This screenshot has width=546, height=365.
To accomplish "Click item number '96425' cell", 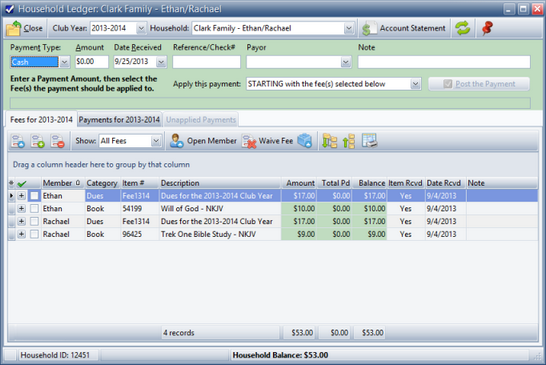I will tap(140, 234).
